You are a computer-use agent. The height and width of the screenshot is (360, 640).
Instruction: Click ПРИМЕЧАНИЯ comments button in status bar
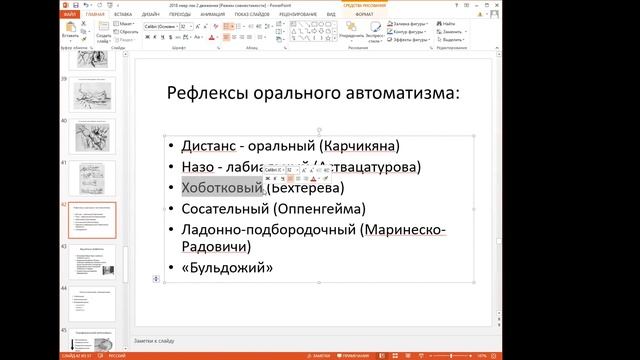pos(353,356)
